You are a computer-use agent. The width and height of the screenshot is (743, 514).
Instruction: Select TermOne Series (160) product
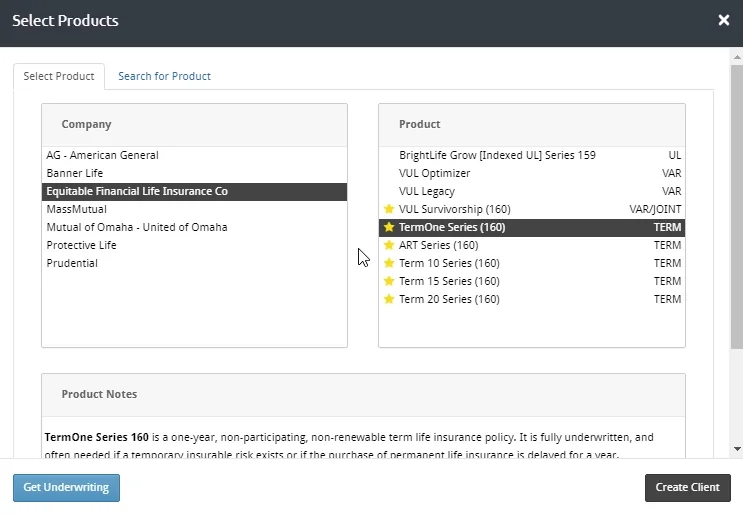[532, 227]
